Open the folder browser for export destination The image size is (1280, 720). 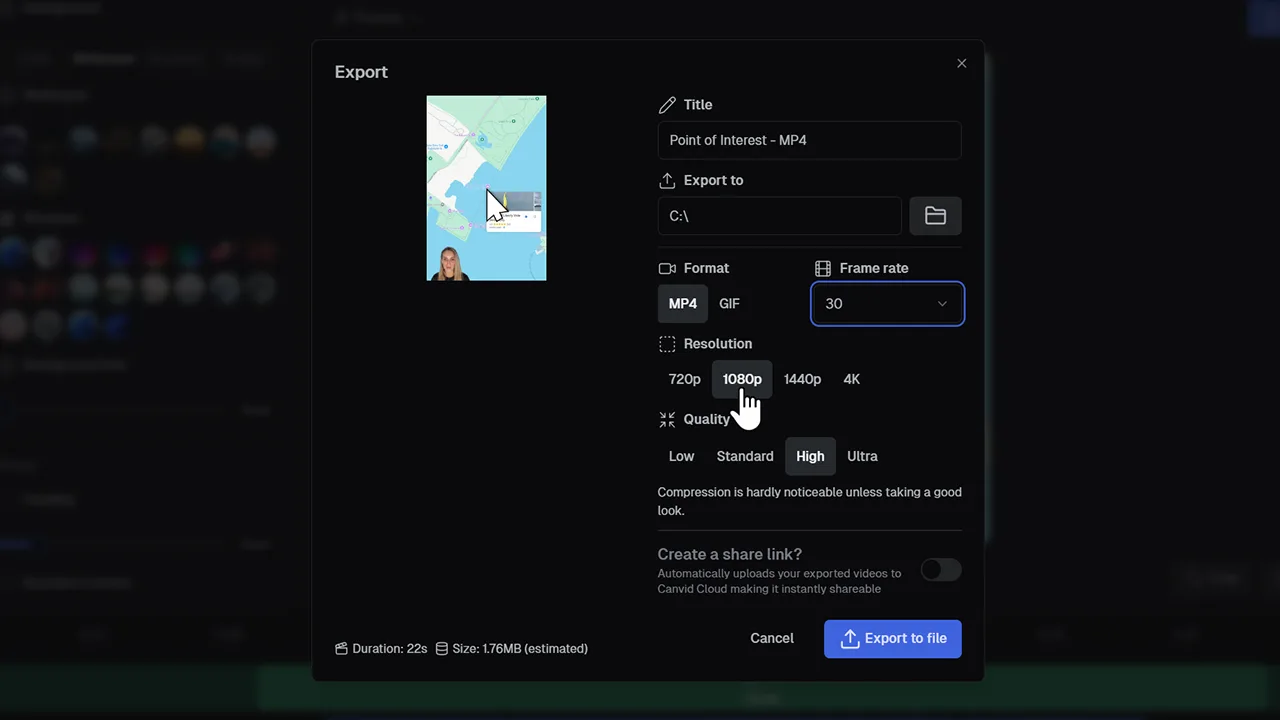[935, 215]
